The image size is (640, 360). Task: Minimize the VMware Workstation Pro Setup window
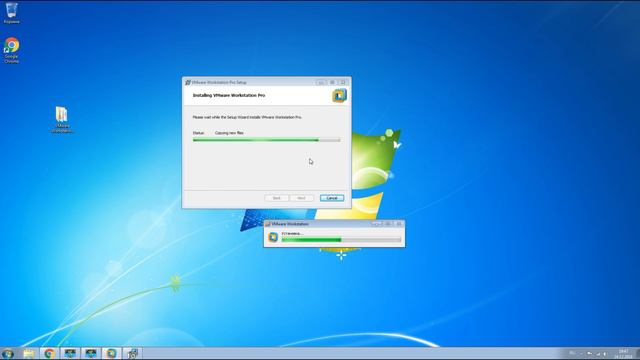(321, 82)
